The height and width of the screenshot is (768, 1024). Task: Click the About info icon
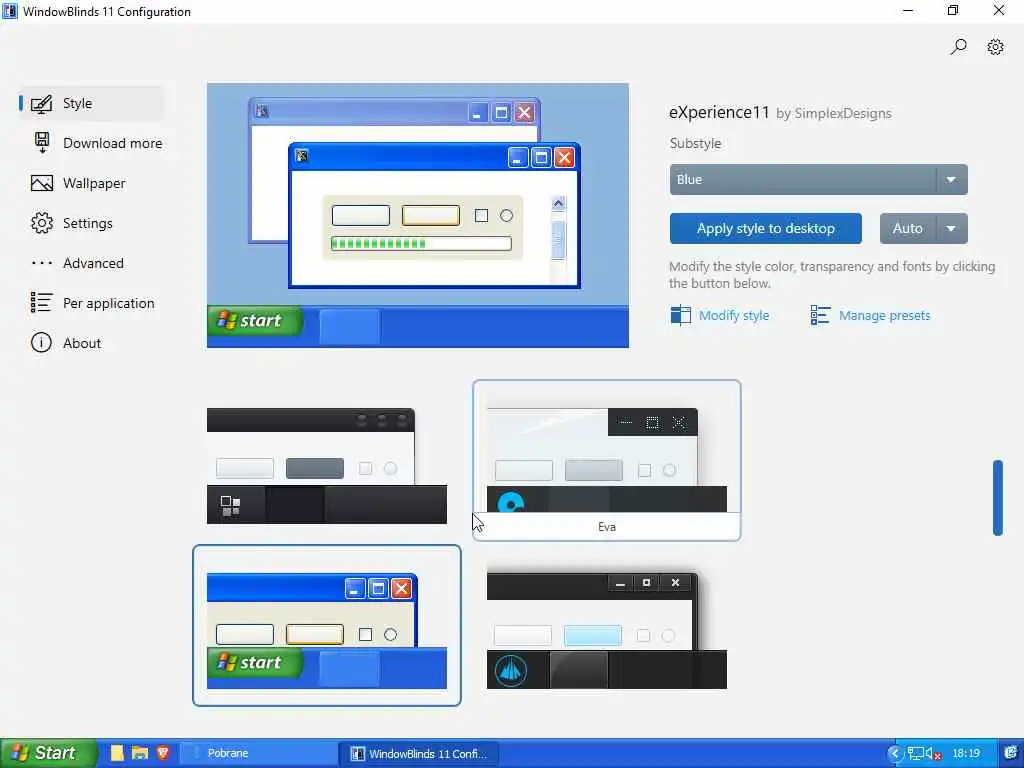point(41,343)
